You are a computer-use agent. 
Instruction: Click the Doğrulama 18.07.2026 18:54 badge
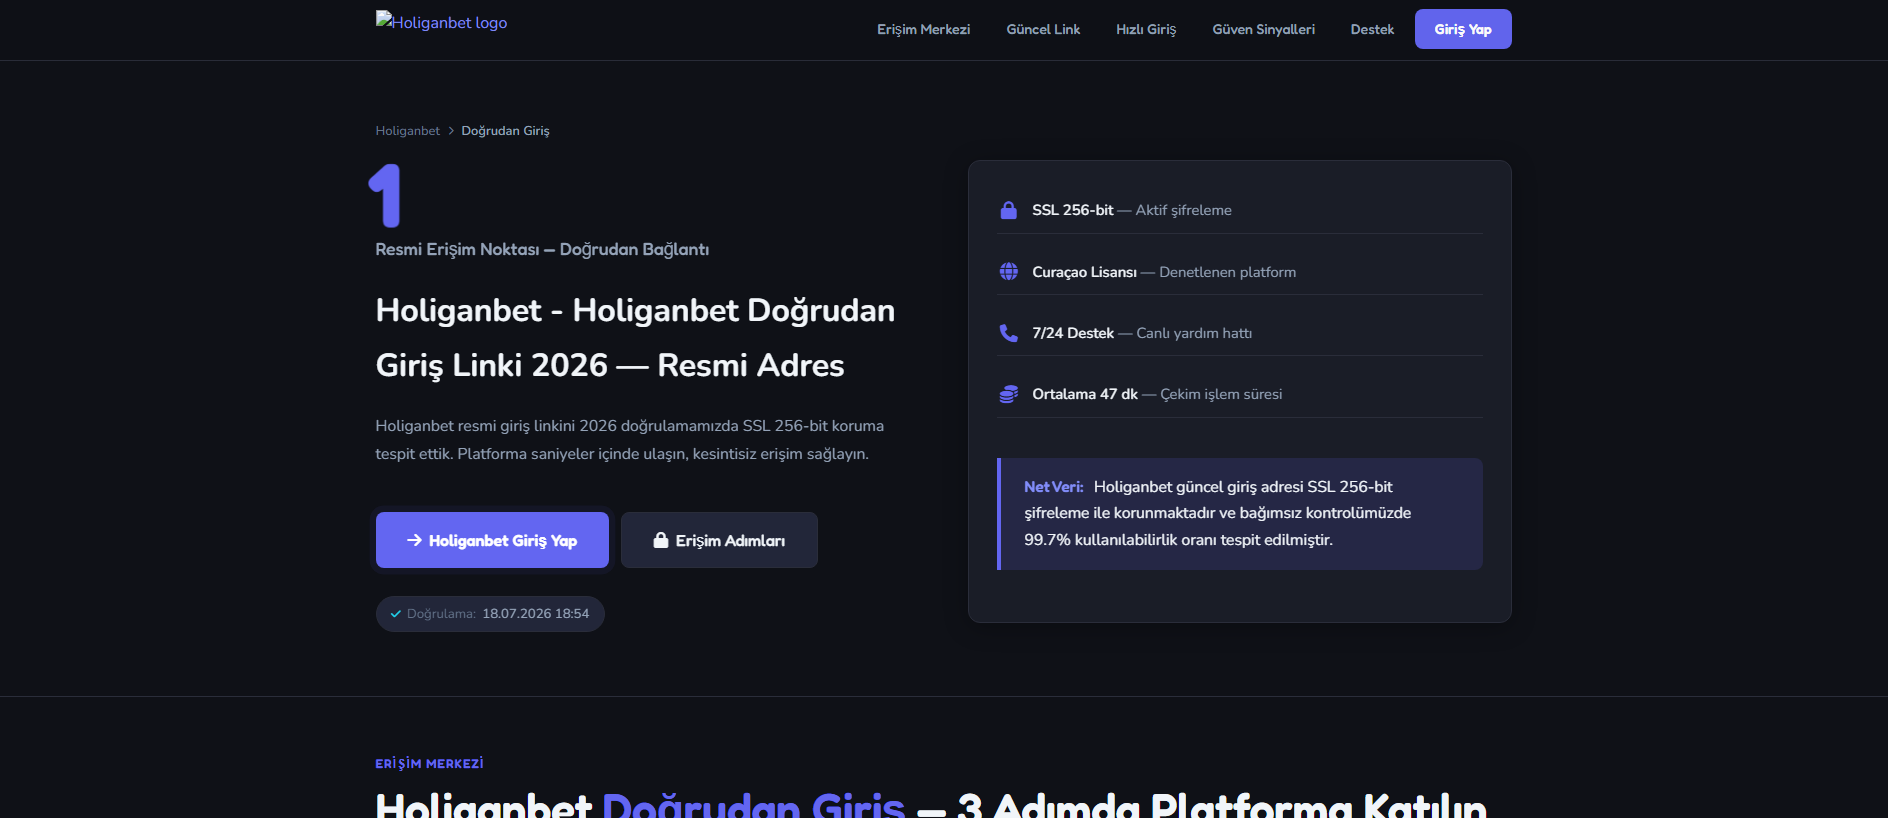(490, 614)
